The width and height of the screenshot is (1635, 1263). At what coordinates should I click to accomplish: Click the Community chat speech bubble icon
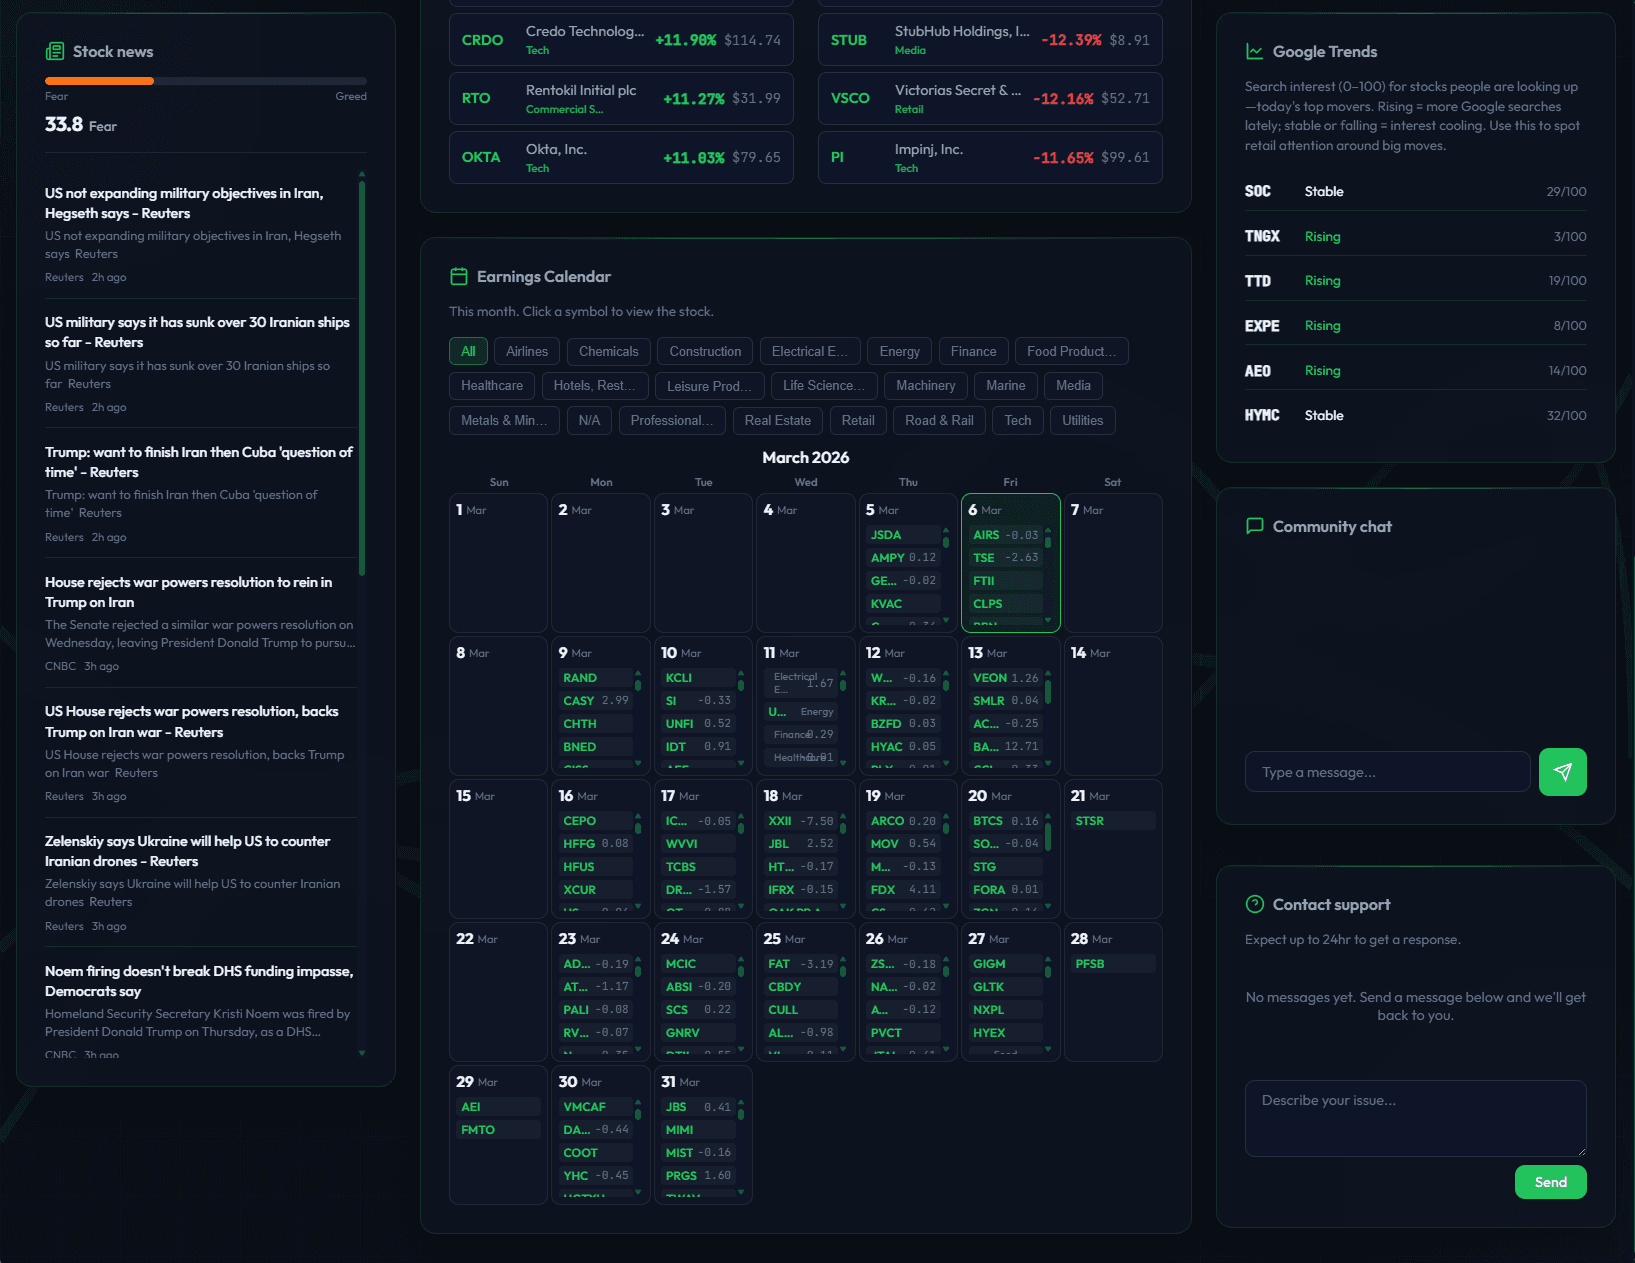[1254, 526]
